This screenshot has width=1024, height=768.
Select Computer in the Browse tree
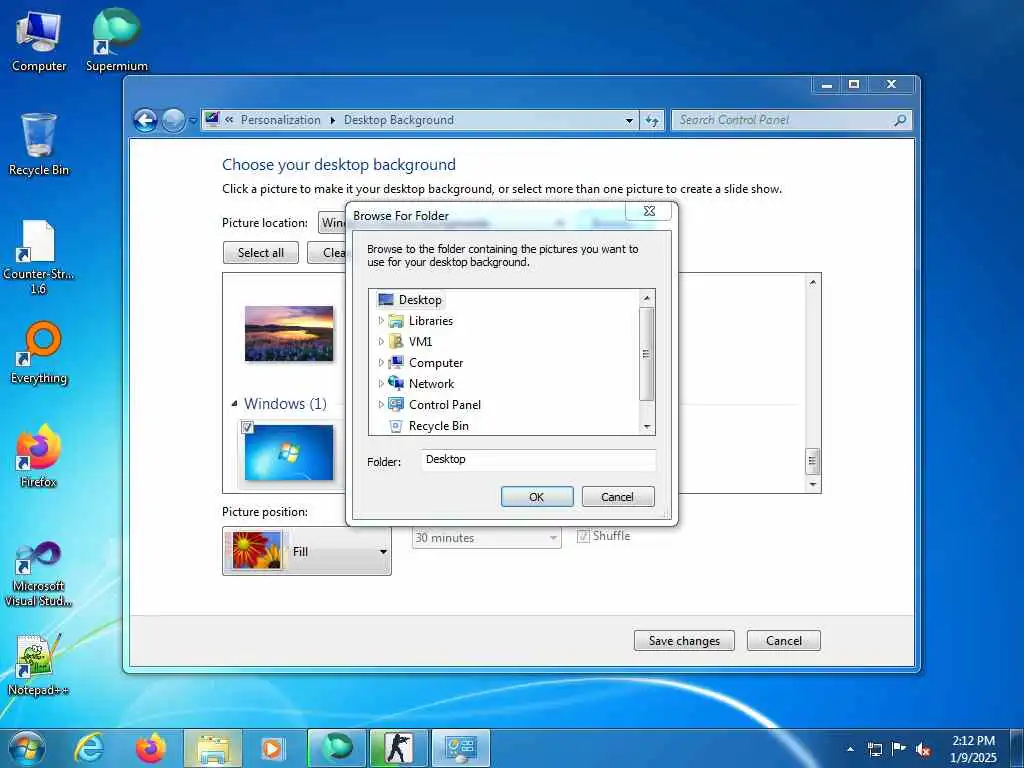[x=436, y=362]
